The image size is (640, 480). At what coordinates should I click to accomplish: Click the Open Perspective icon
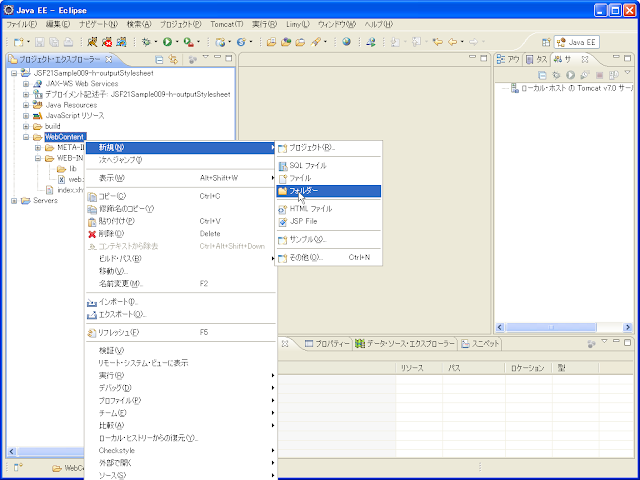pyautogui.click(x=546, y=42)
